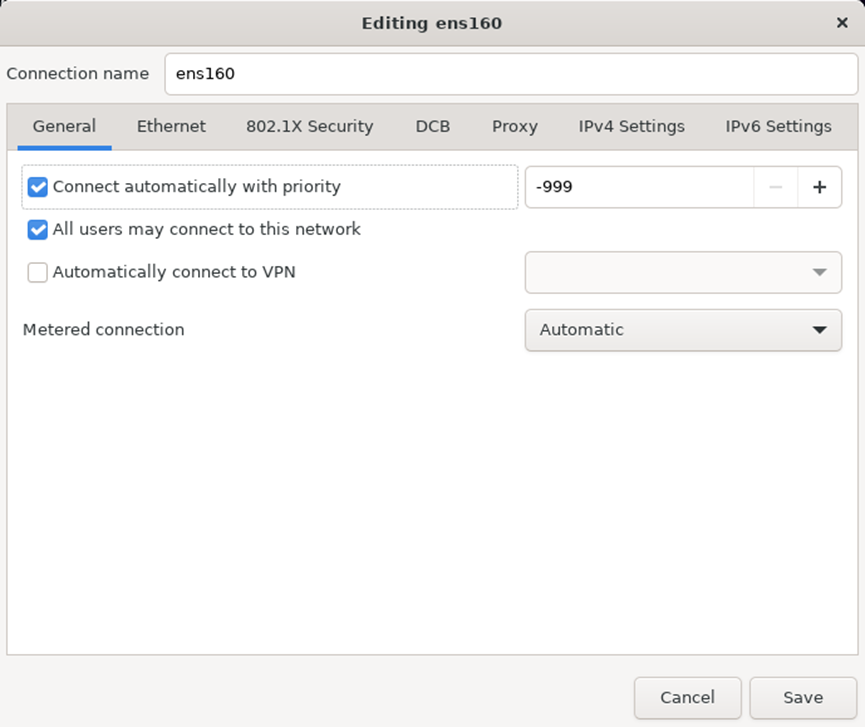Close the Editing ens160 dialog
865x727 pixels.
pyautogui.click(x=842, y=23)
